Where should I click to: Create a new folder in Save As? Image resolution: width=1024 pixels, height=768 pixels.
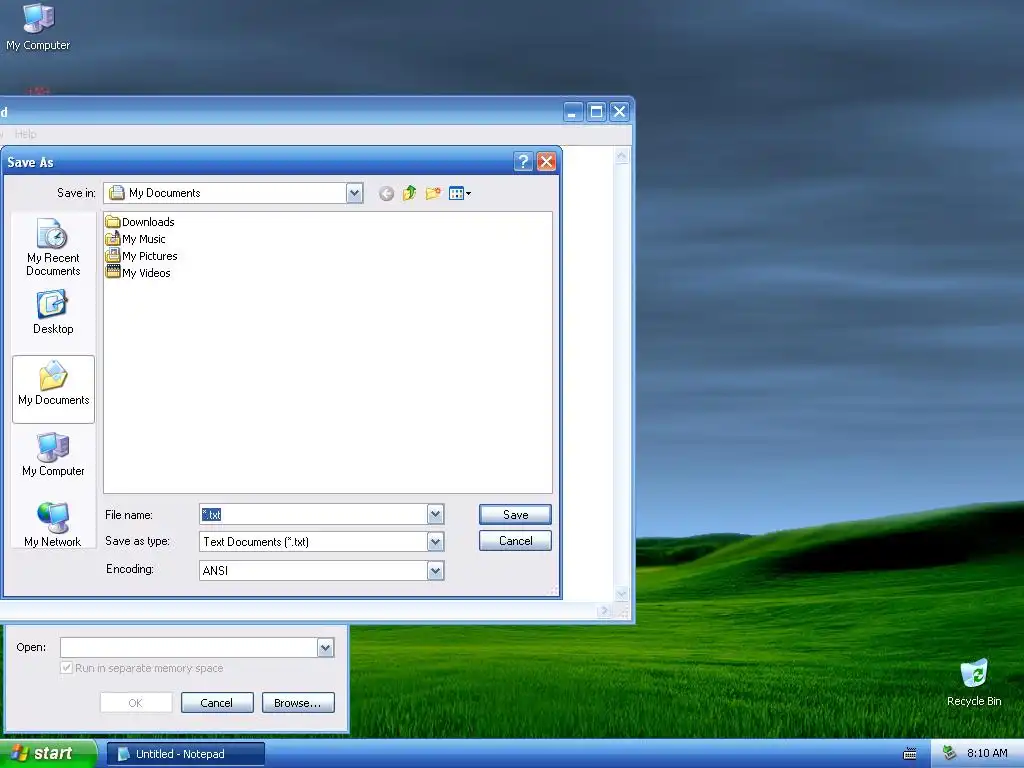(433, 193)
